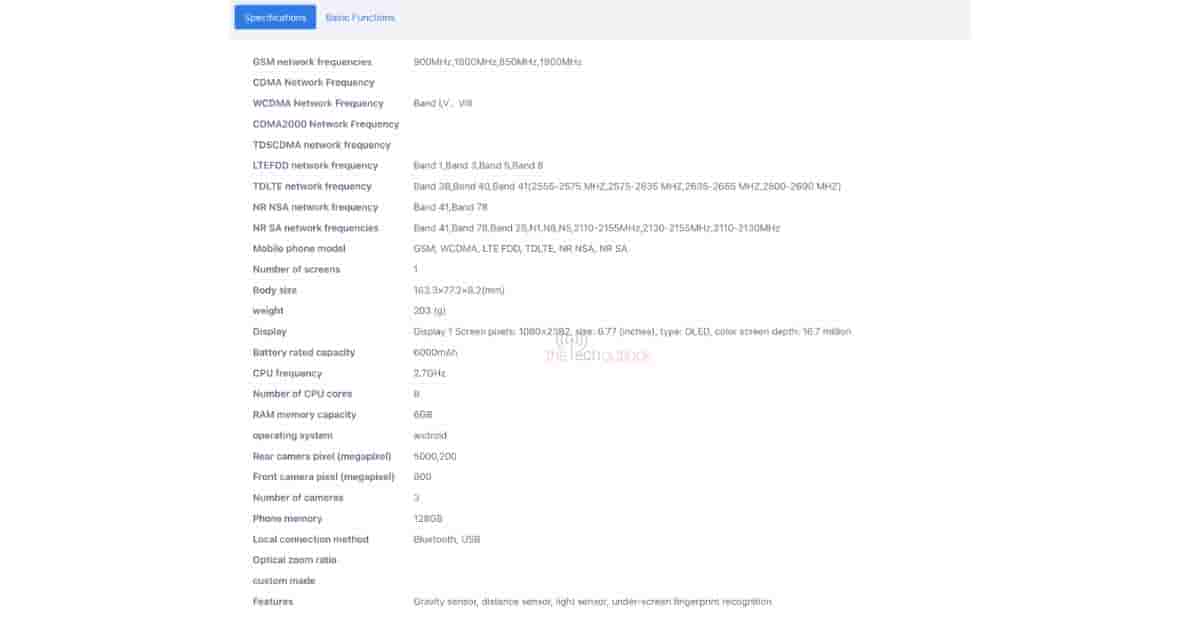The height and width of the screenshot is (628, 1200).
Task: Click the NR NSA network frequency label
Action: 315,207
